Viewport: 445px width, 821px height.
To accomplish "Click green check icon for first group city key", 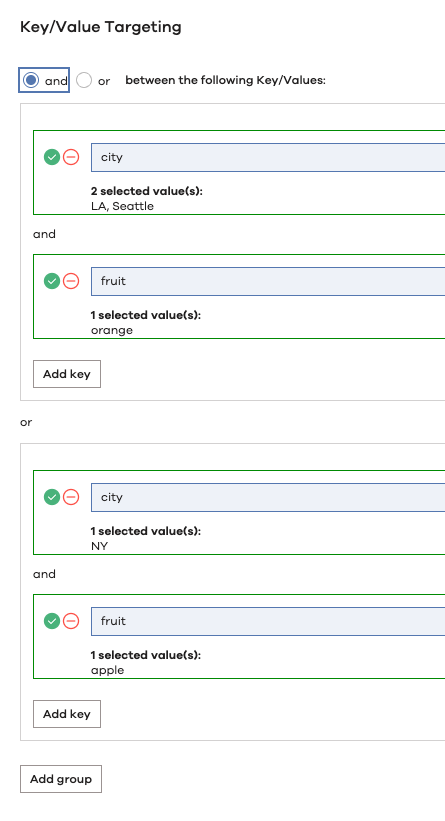I will [51, 157].
